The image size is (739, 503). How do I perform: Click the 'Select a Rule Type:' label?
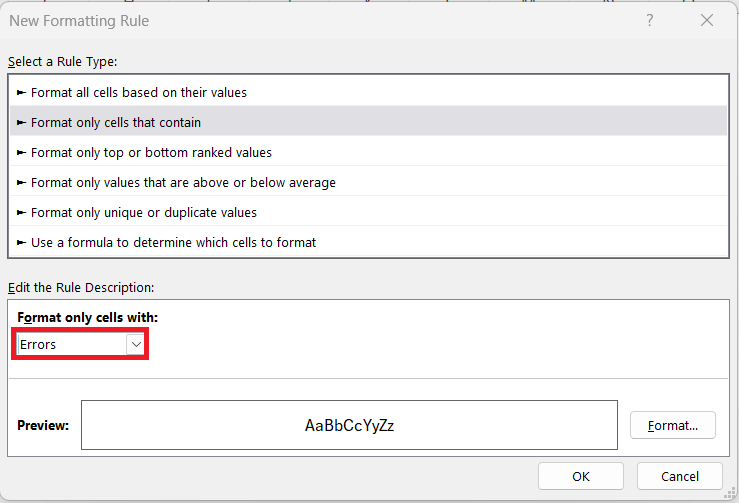point(63,62)
